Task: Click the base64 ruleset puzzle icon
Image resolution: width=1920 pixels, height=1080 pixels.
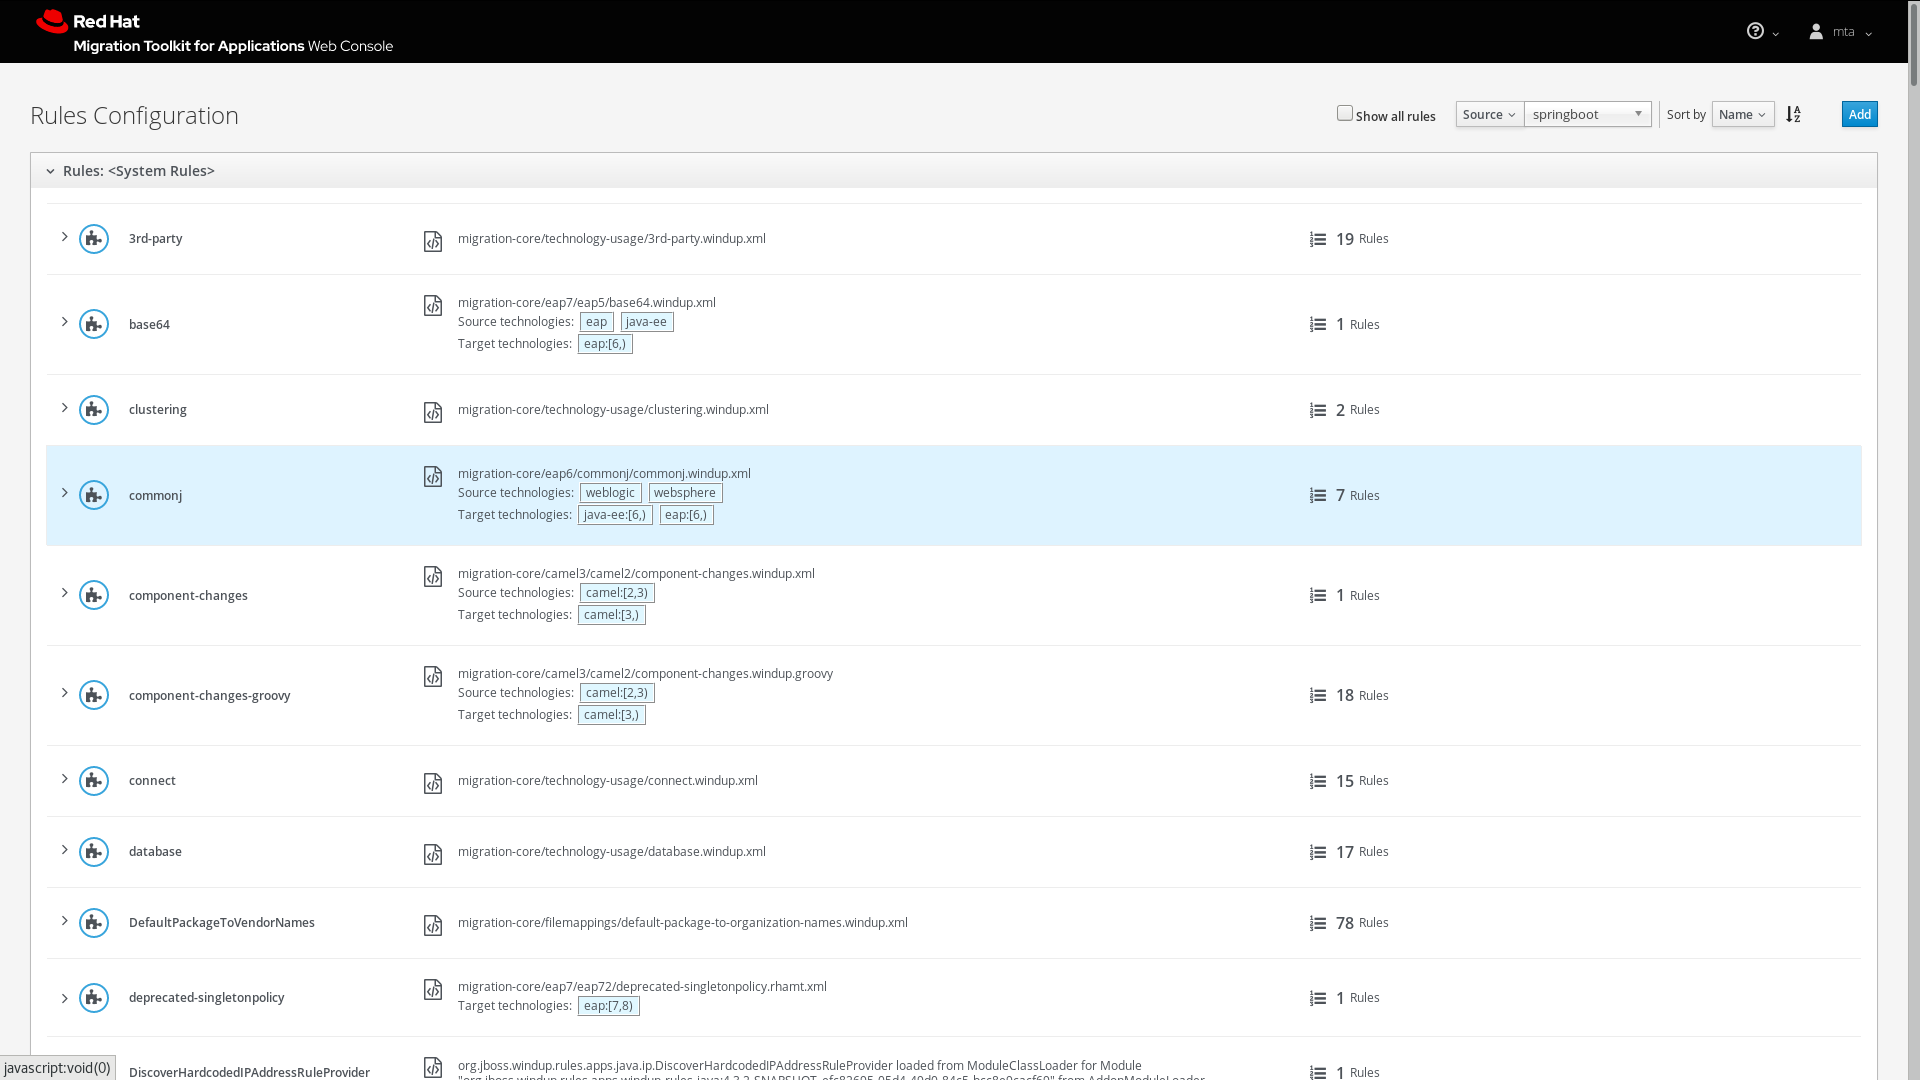Action: (94, 324)
